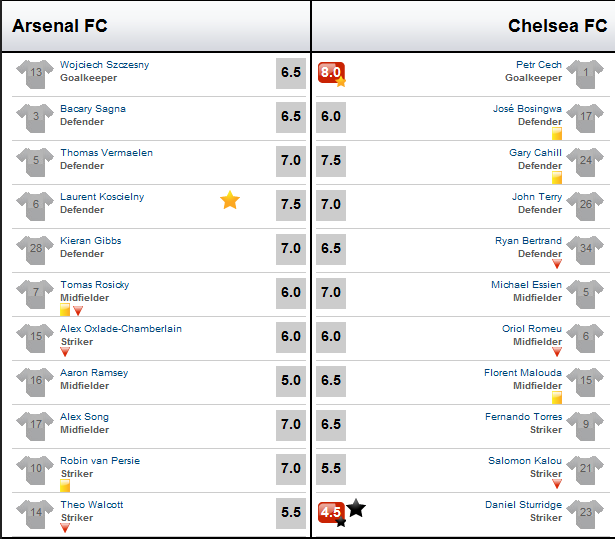The height and width of the screenshot is (539, 615).
Task: Open Fernando Torres player link
Action: (523, 417)
